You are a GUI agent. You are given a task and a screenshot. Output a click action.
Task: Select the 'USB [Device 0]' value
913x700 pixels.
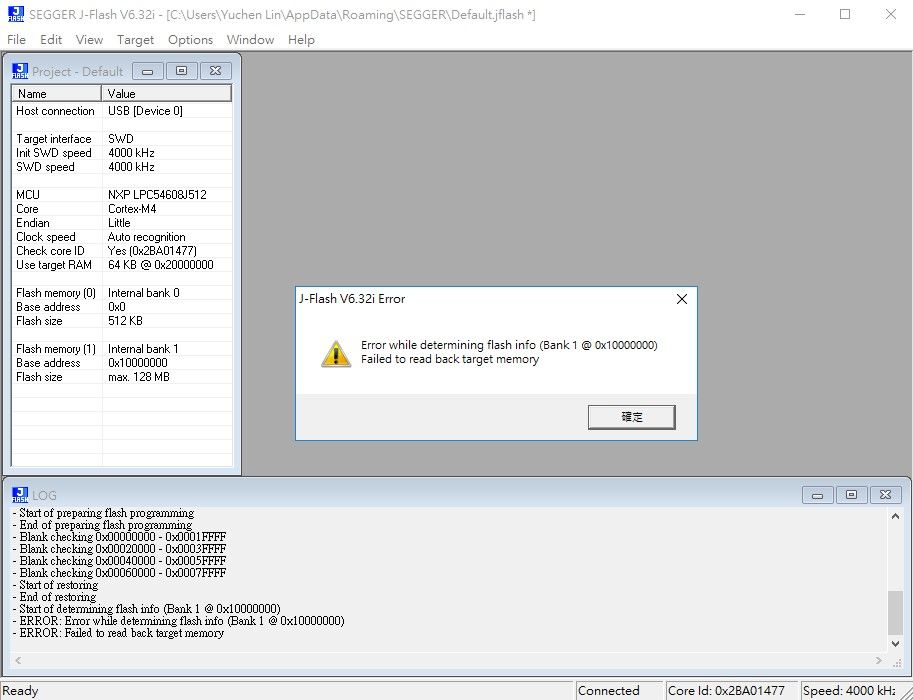coord(145,111)
